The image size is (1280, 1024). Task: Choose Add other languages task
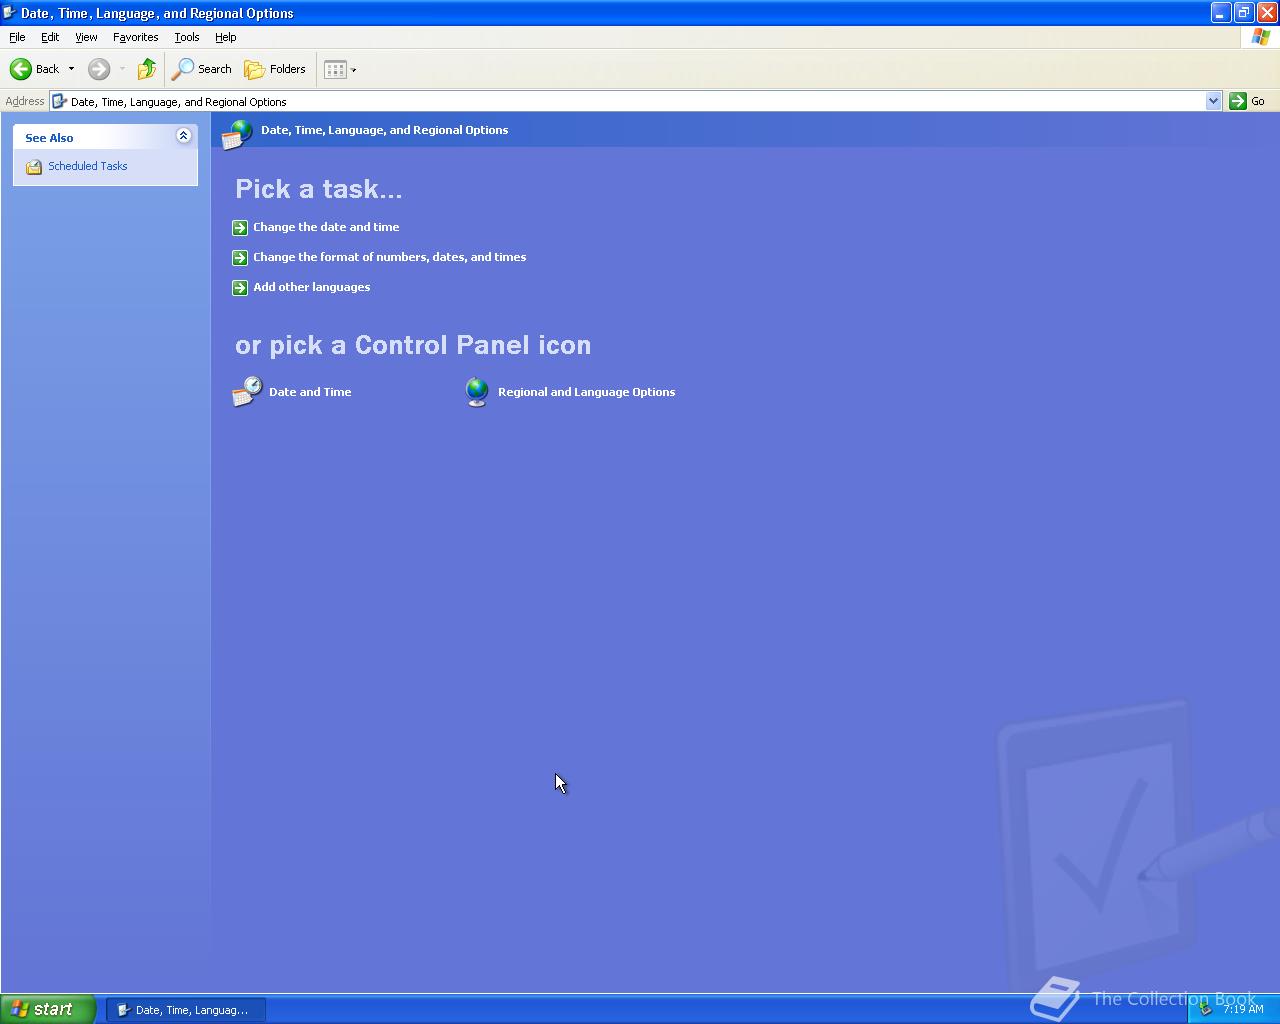pyautogui.click(x=312, y=287)
